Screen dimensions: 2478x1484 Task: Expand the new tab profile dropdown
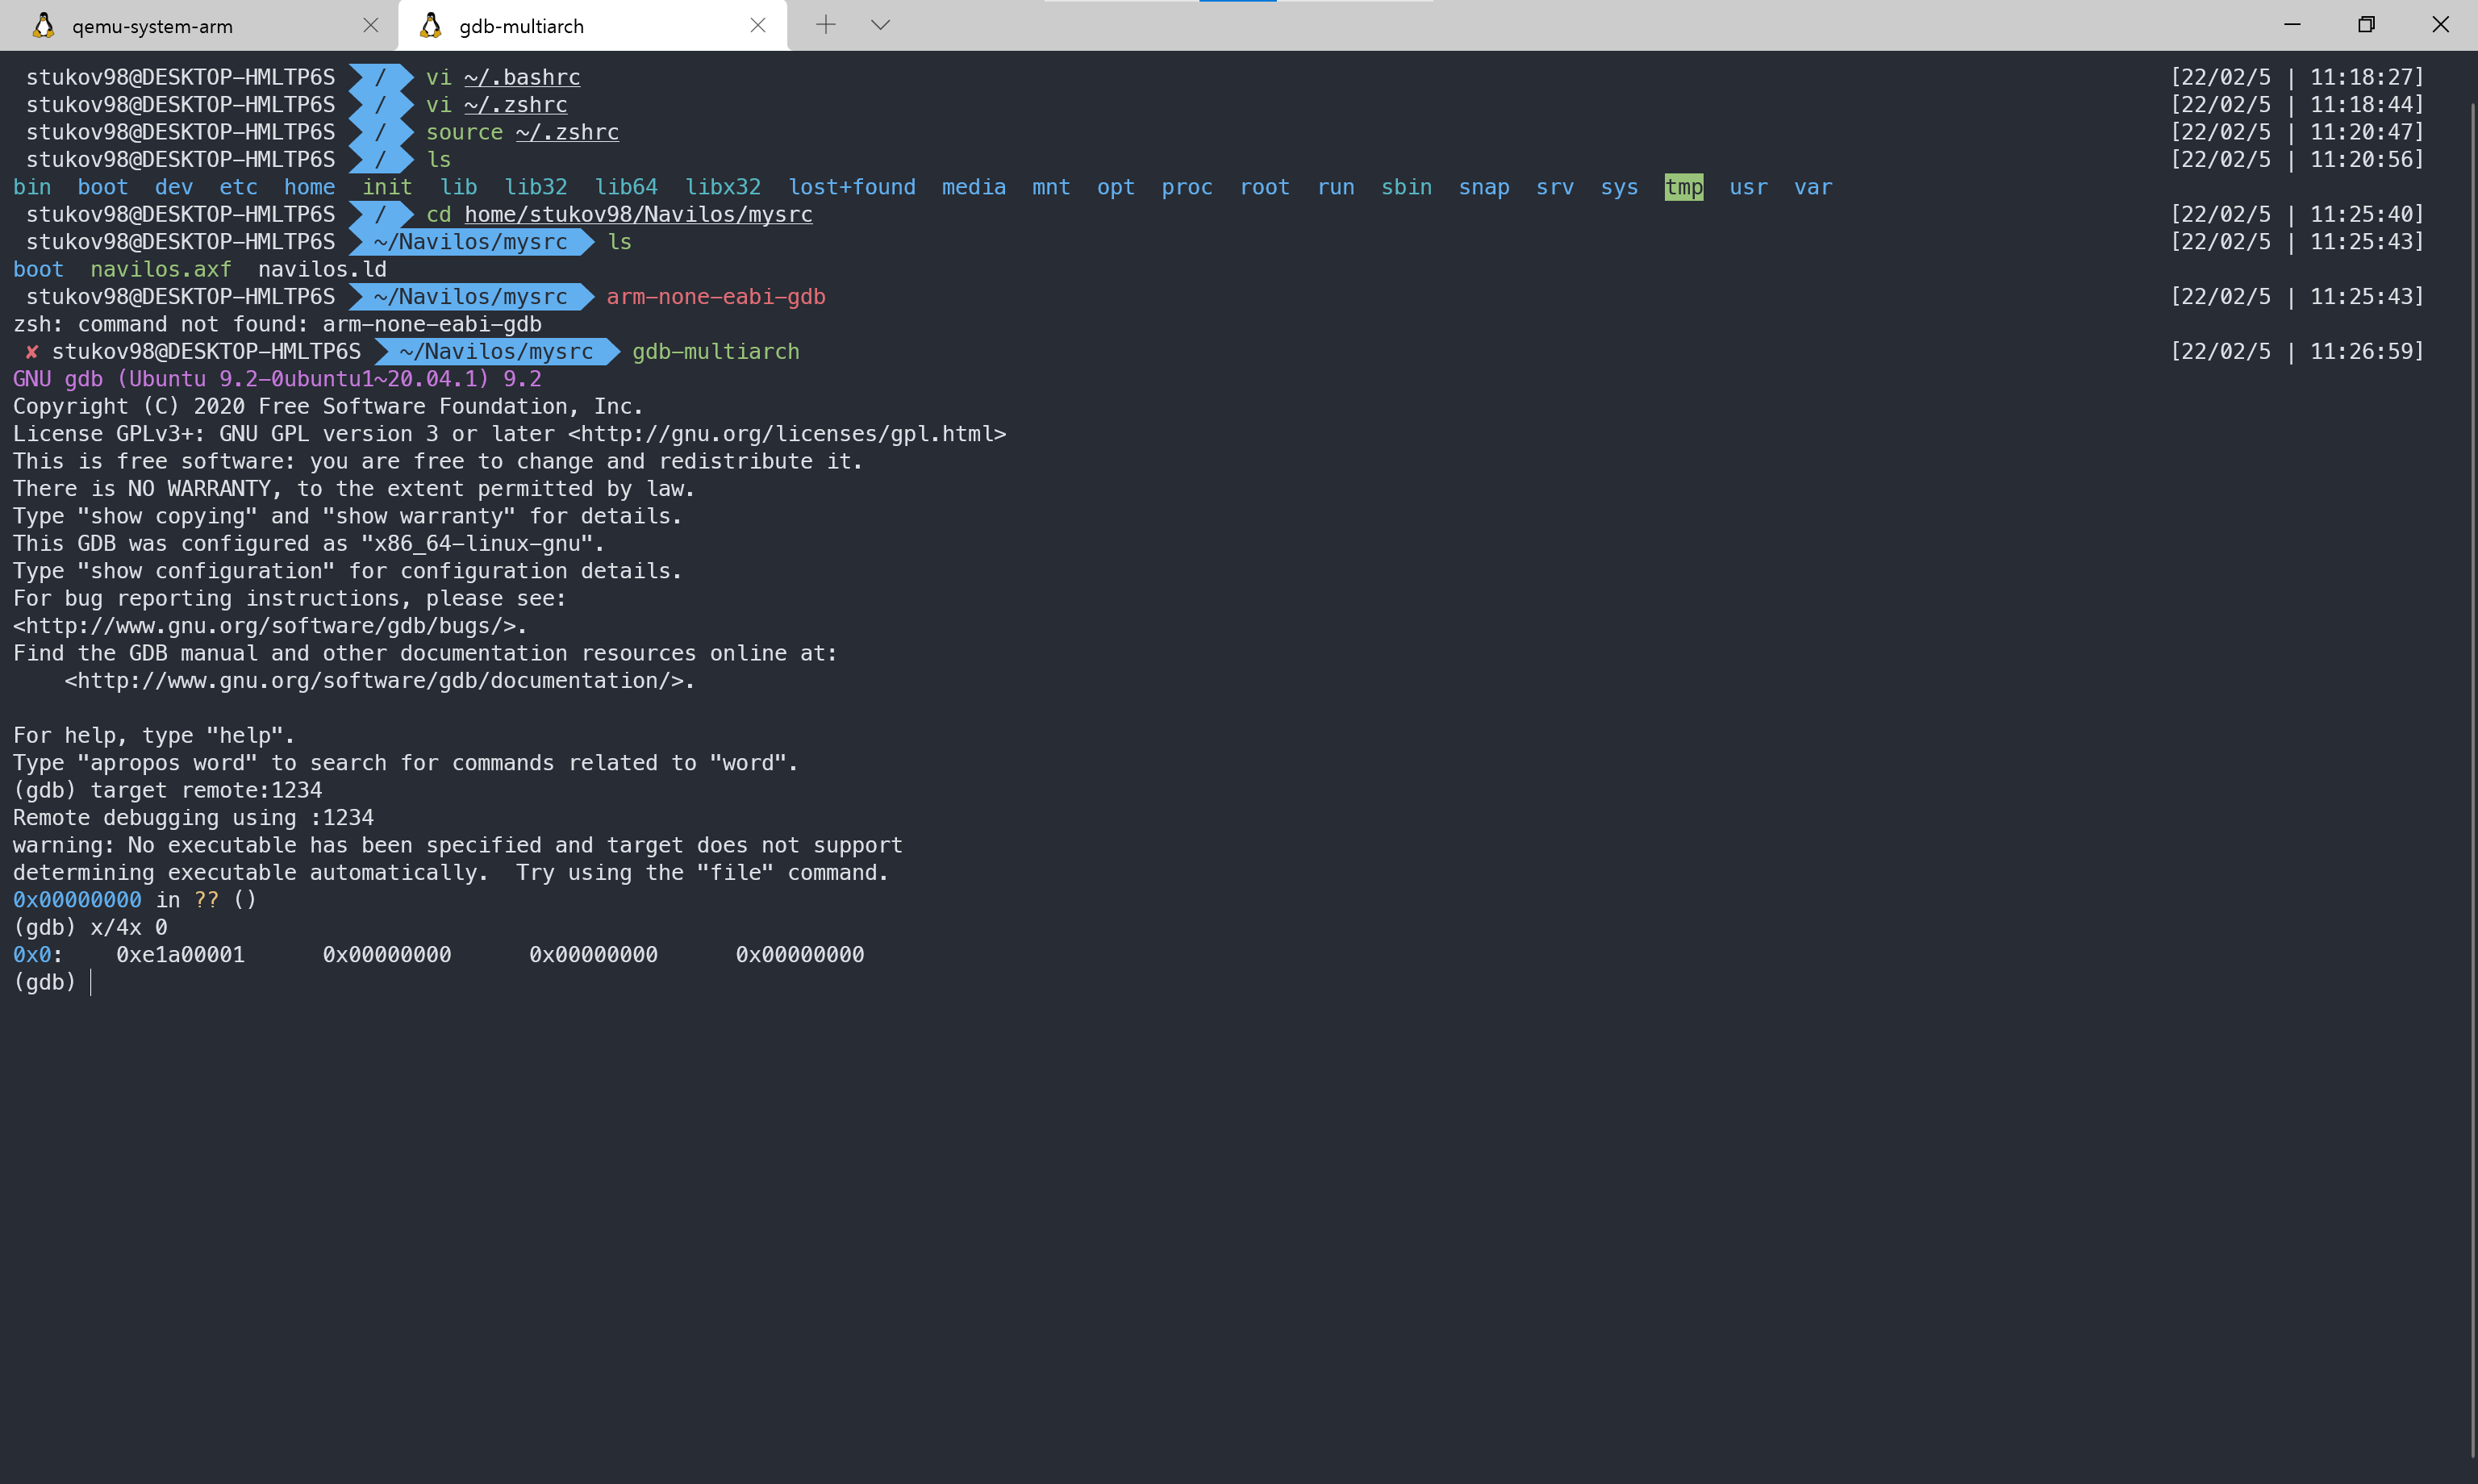[880, 25]
